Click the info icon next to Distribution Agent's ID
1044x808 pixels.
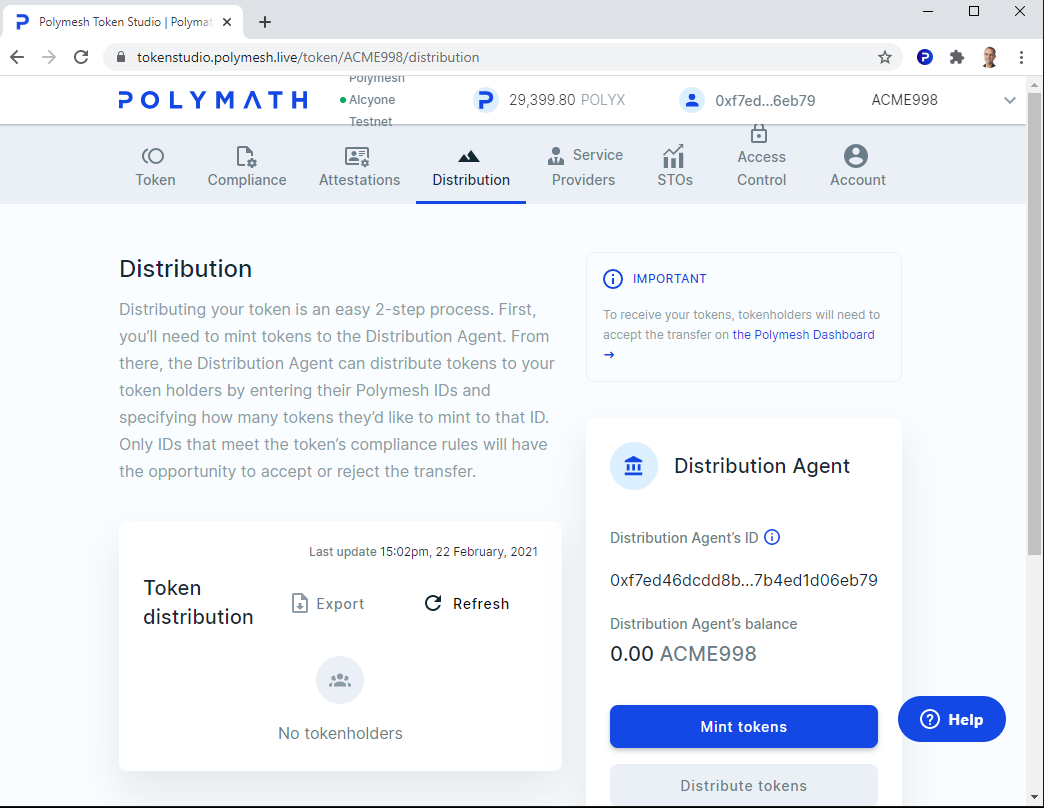coord(772,537)
